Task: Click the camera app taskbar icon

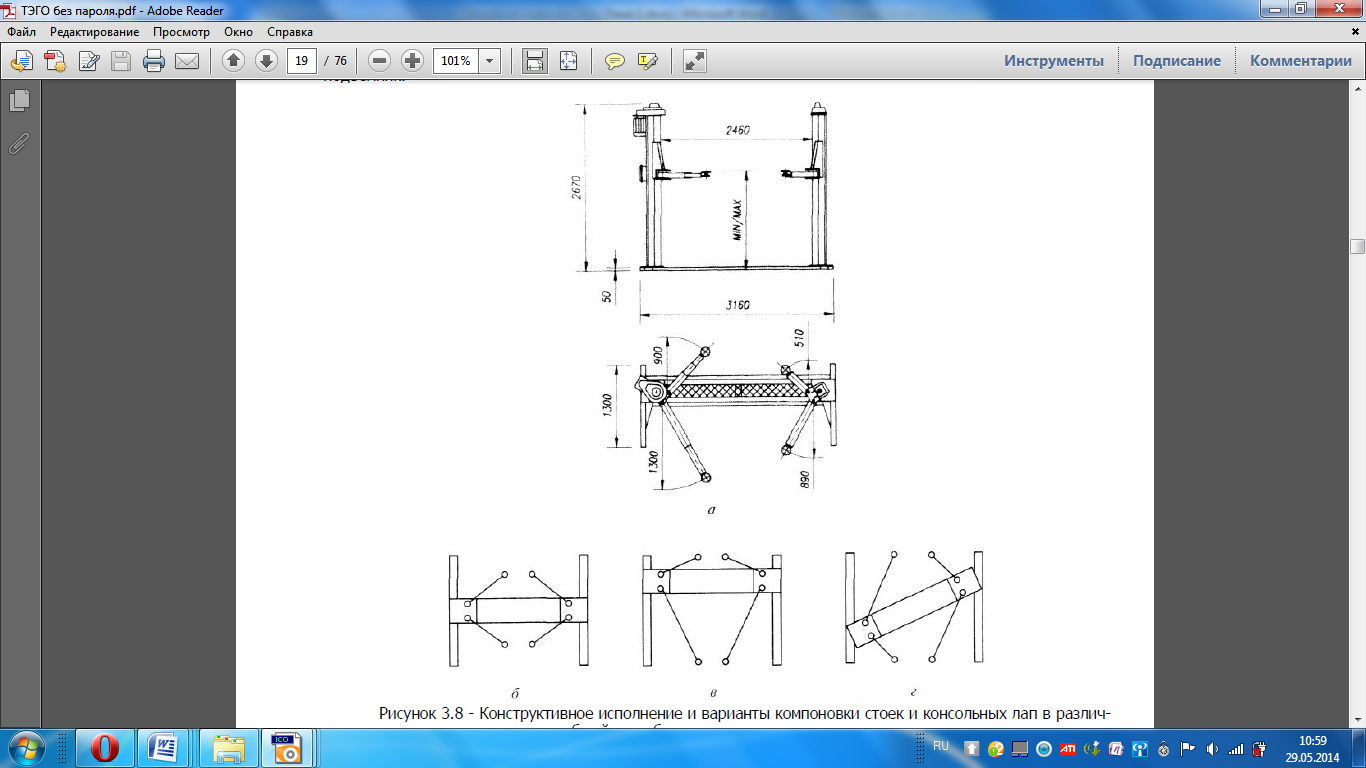Action: click(289, 747)
